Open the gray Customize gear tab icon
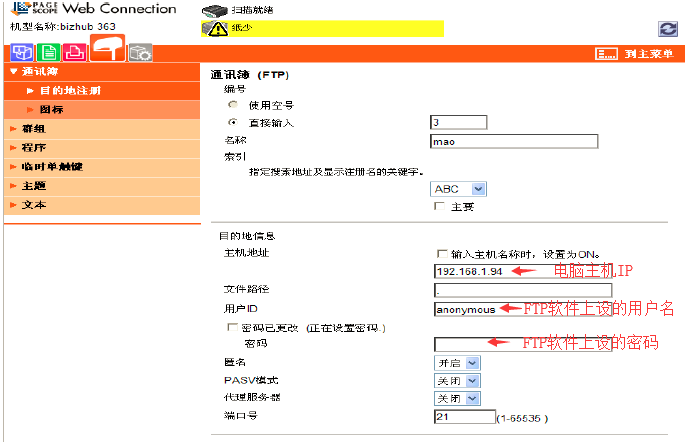The image size is (692, 447). 141,53
